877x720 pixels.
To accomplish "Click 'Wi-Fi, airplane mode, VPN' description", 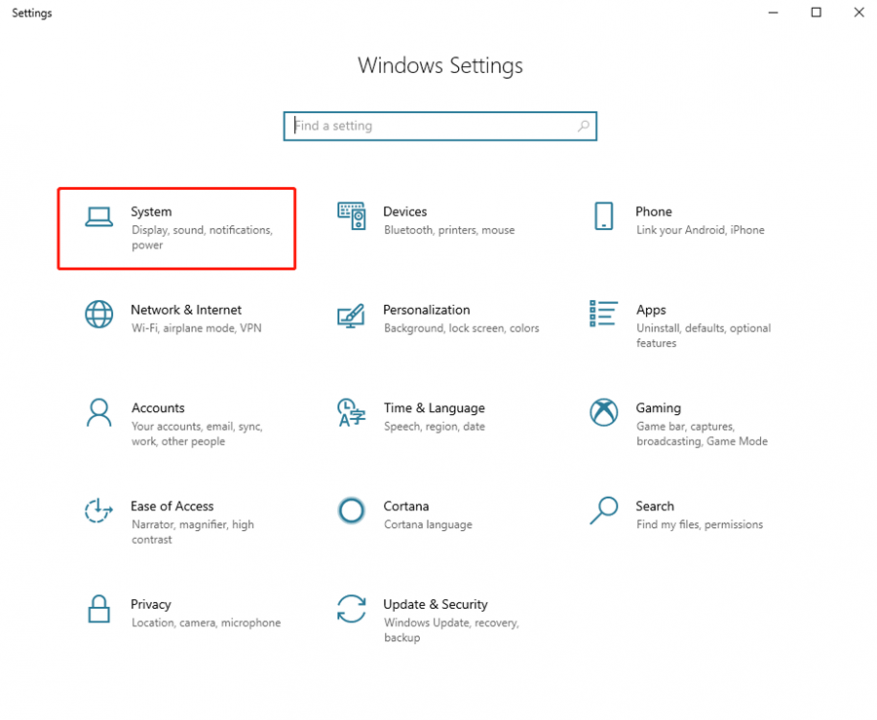I will pos(196,328).
